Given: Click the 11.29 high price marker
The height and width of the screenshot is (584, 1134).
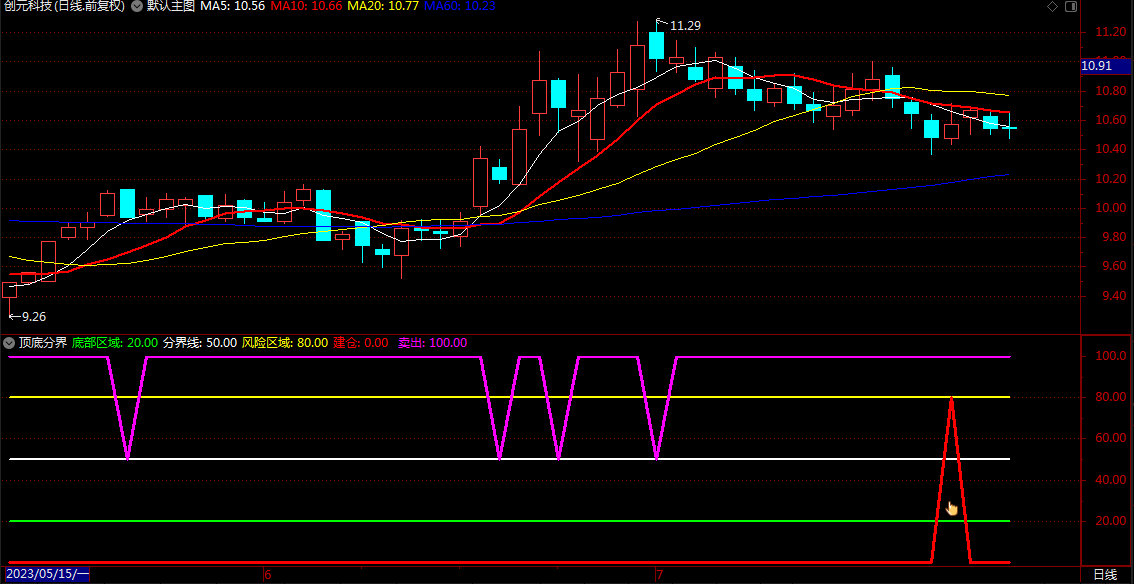Looking at the screenshot, I should pyautogui.click(x=685, y=26).
